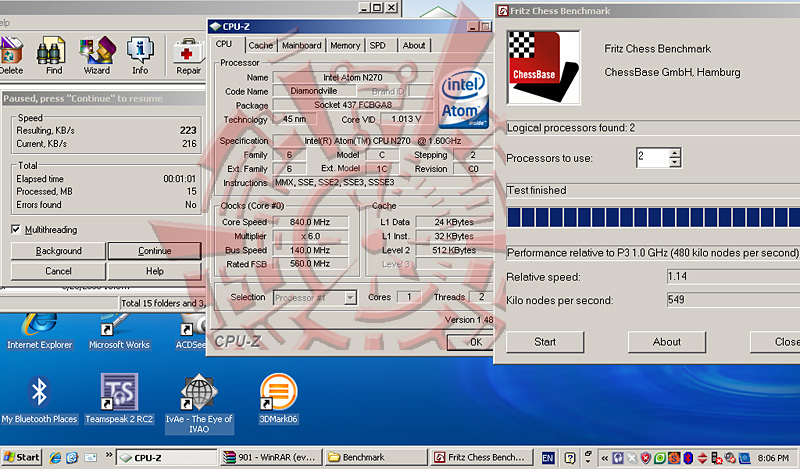800x469 pixels.
Task: Select 901 - WinRAR taskbar button
Action: coord(271,458)
